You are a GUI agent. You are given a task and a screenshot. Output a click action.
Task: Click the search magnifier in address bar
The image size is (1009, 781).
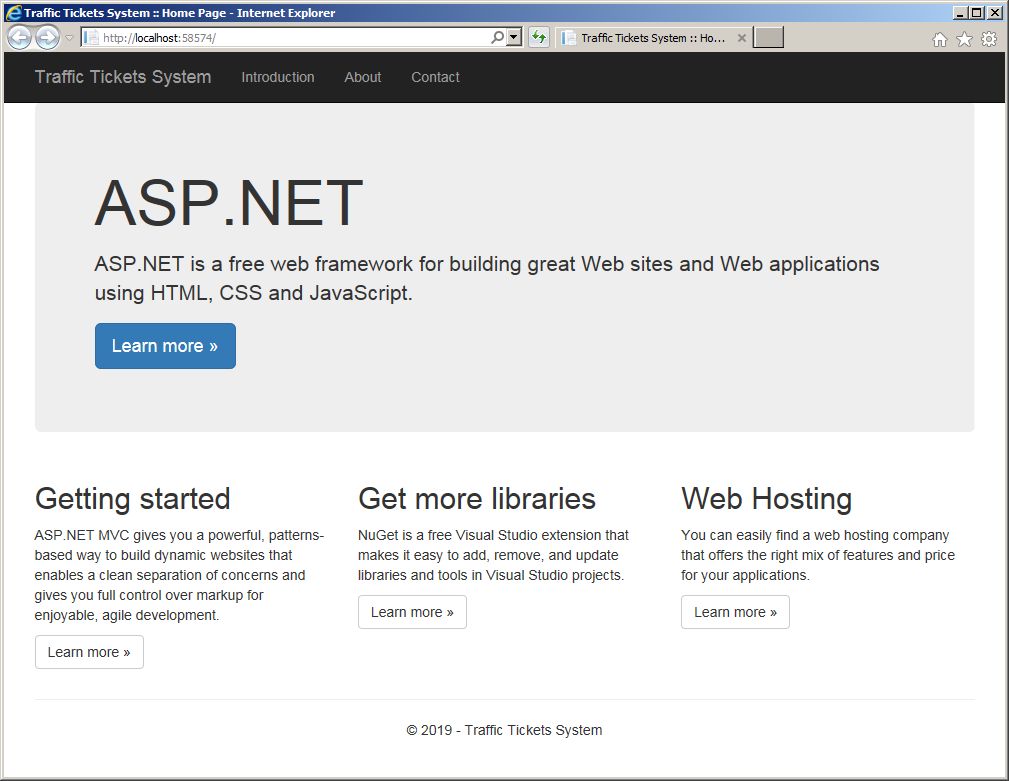(x=497, y=37)
